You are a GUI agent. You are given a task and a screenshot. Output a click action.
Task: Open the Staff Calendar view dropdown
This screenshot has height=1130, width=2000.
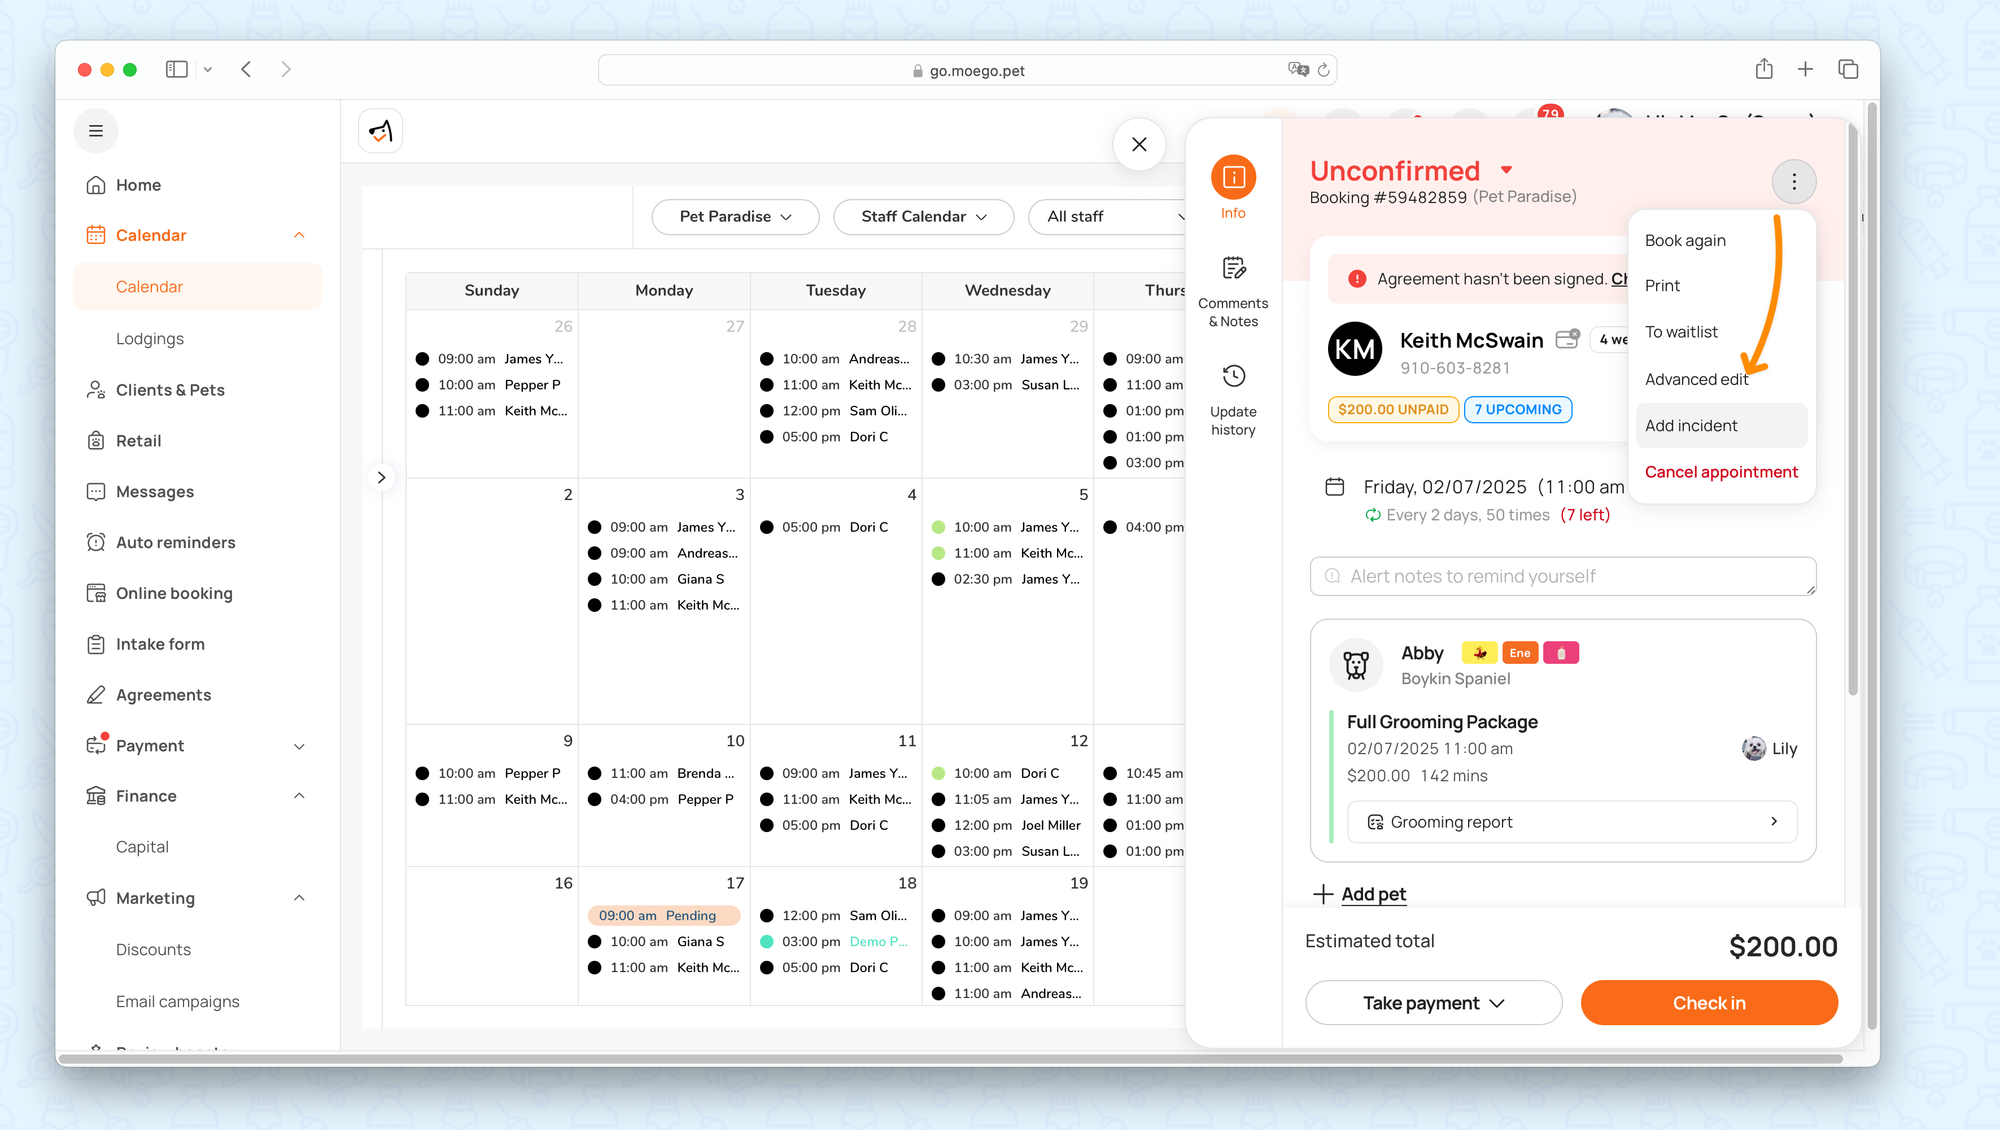tap(923, 216)
